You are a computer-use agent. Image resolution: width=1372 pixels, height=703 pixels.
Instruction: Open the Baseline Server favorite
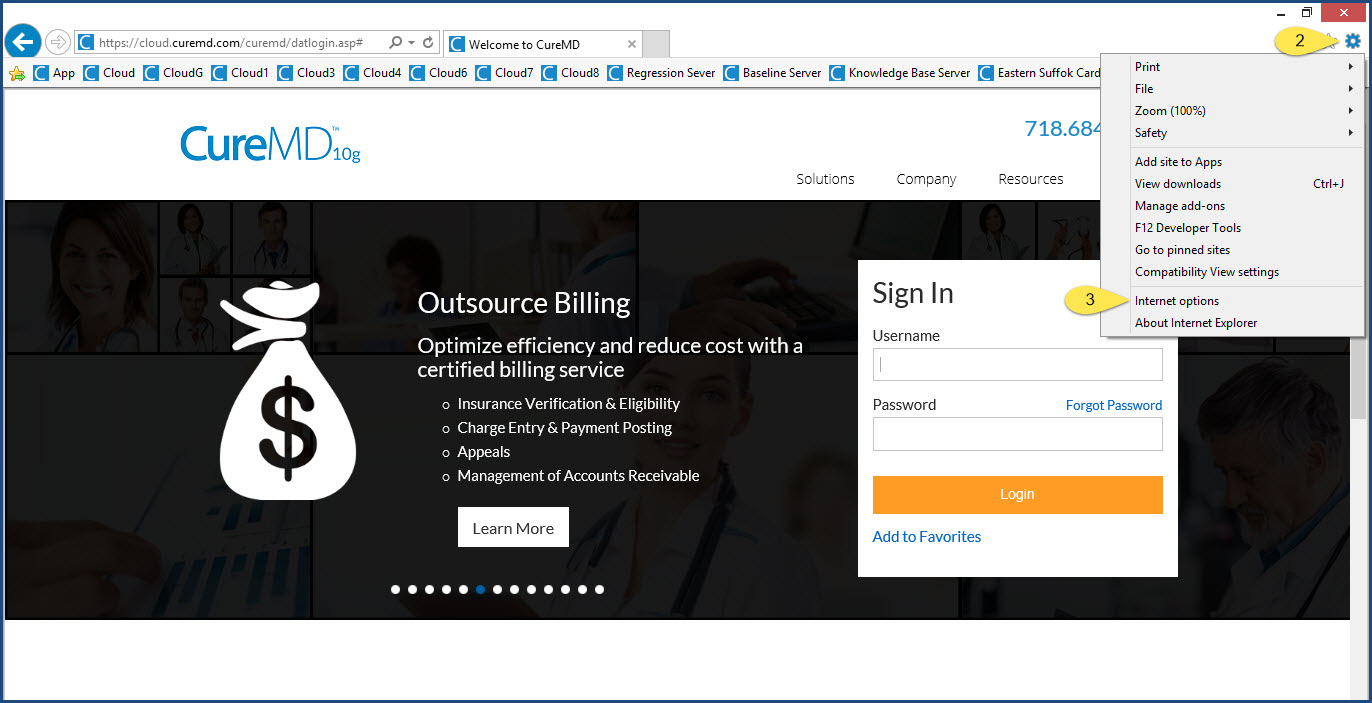tap(772, 73)
